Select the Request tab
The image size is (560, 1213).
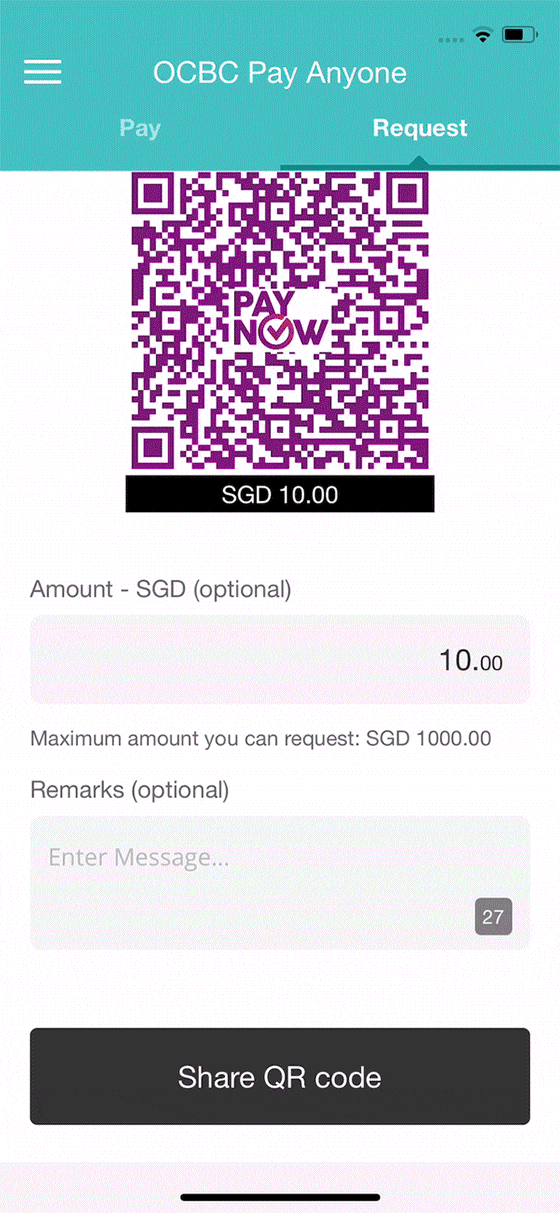pyautogui.click(x=420, y=128)
